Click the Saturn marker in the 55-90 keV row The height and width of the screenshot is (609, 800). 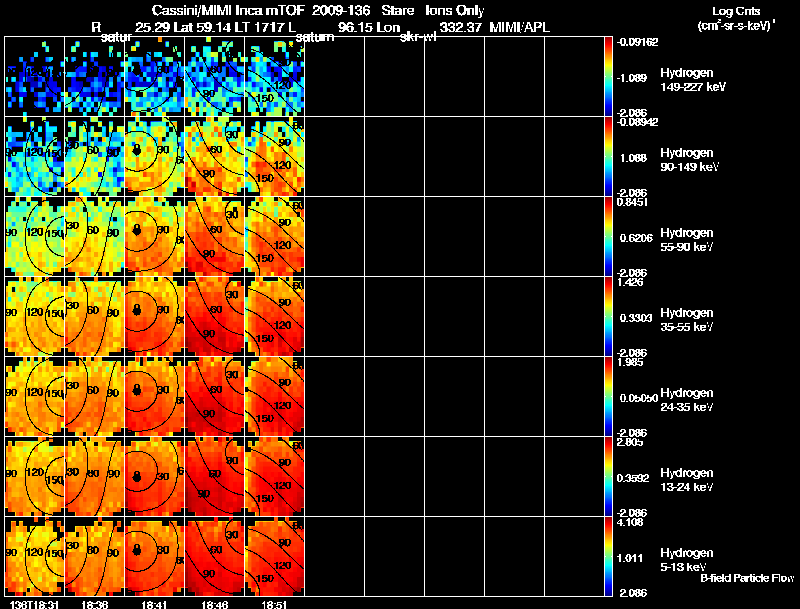click(137, 230)
